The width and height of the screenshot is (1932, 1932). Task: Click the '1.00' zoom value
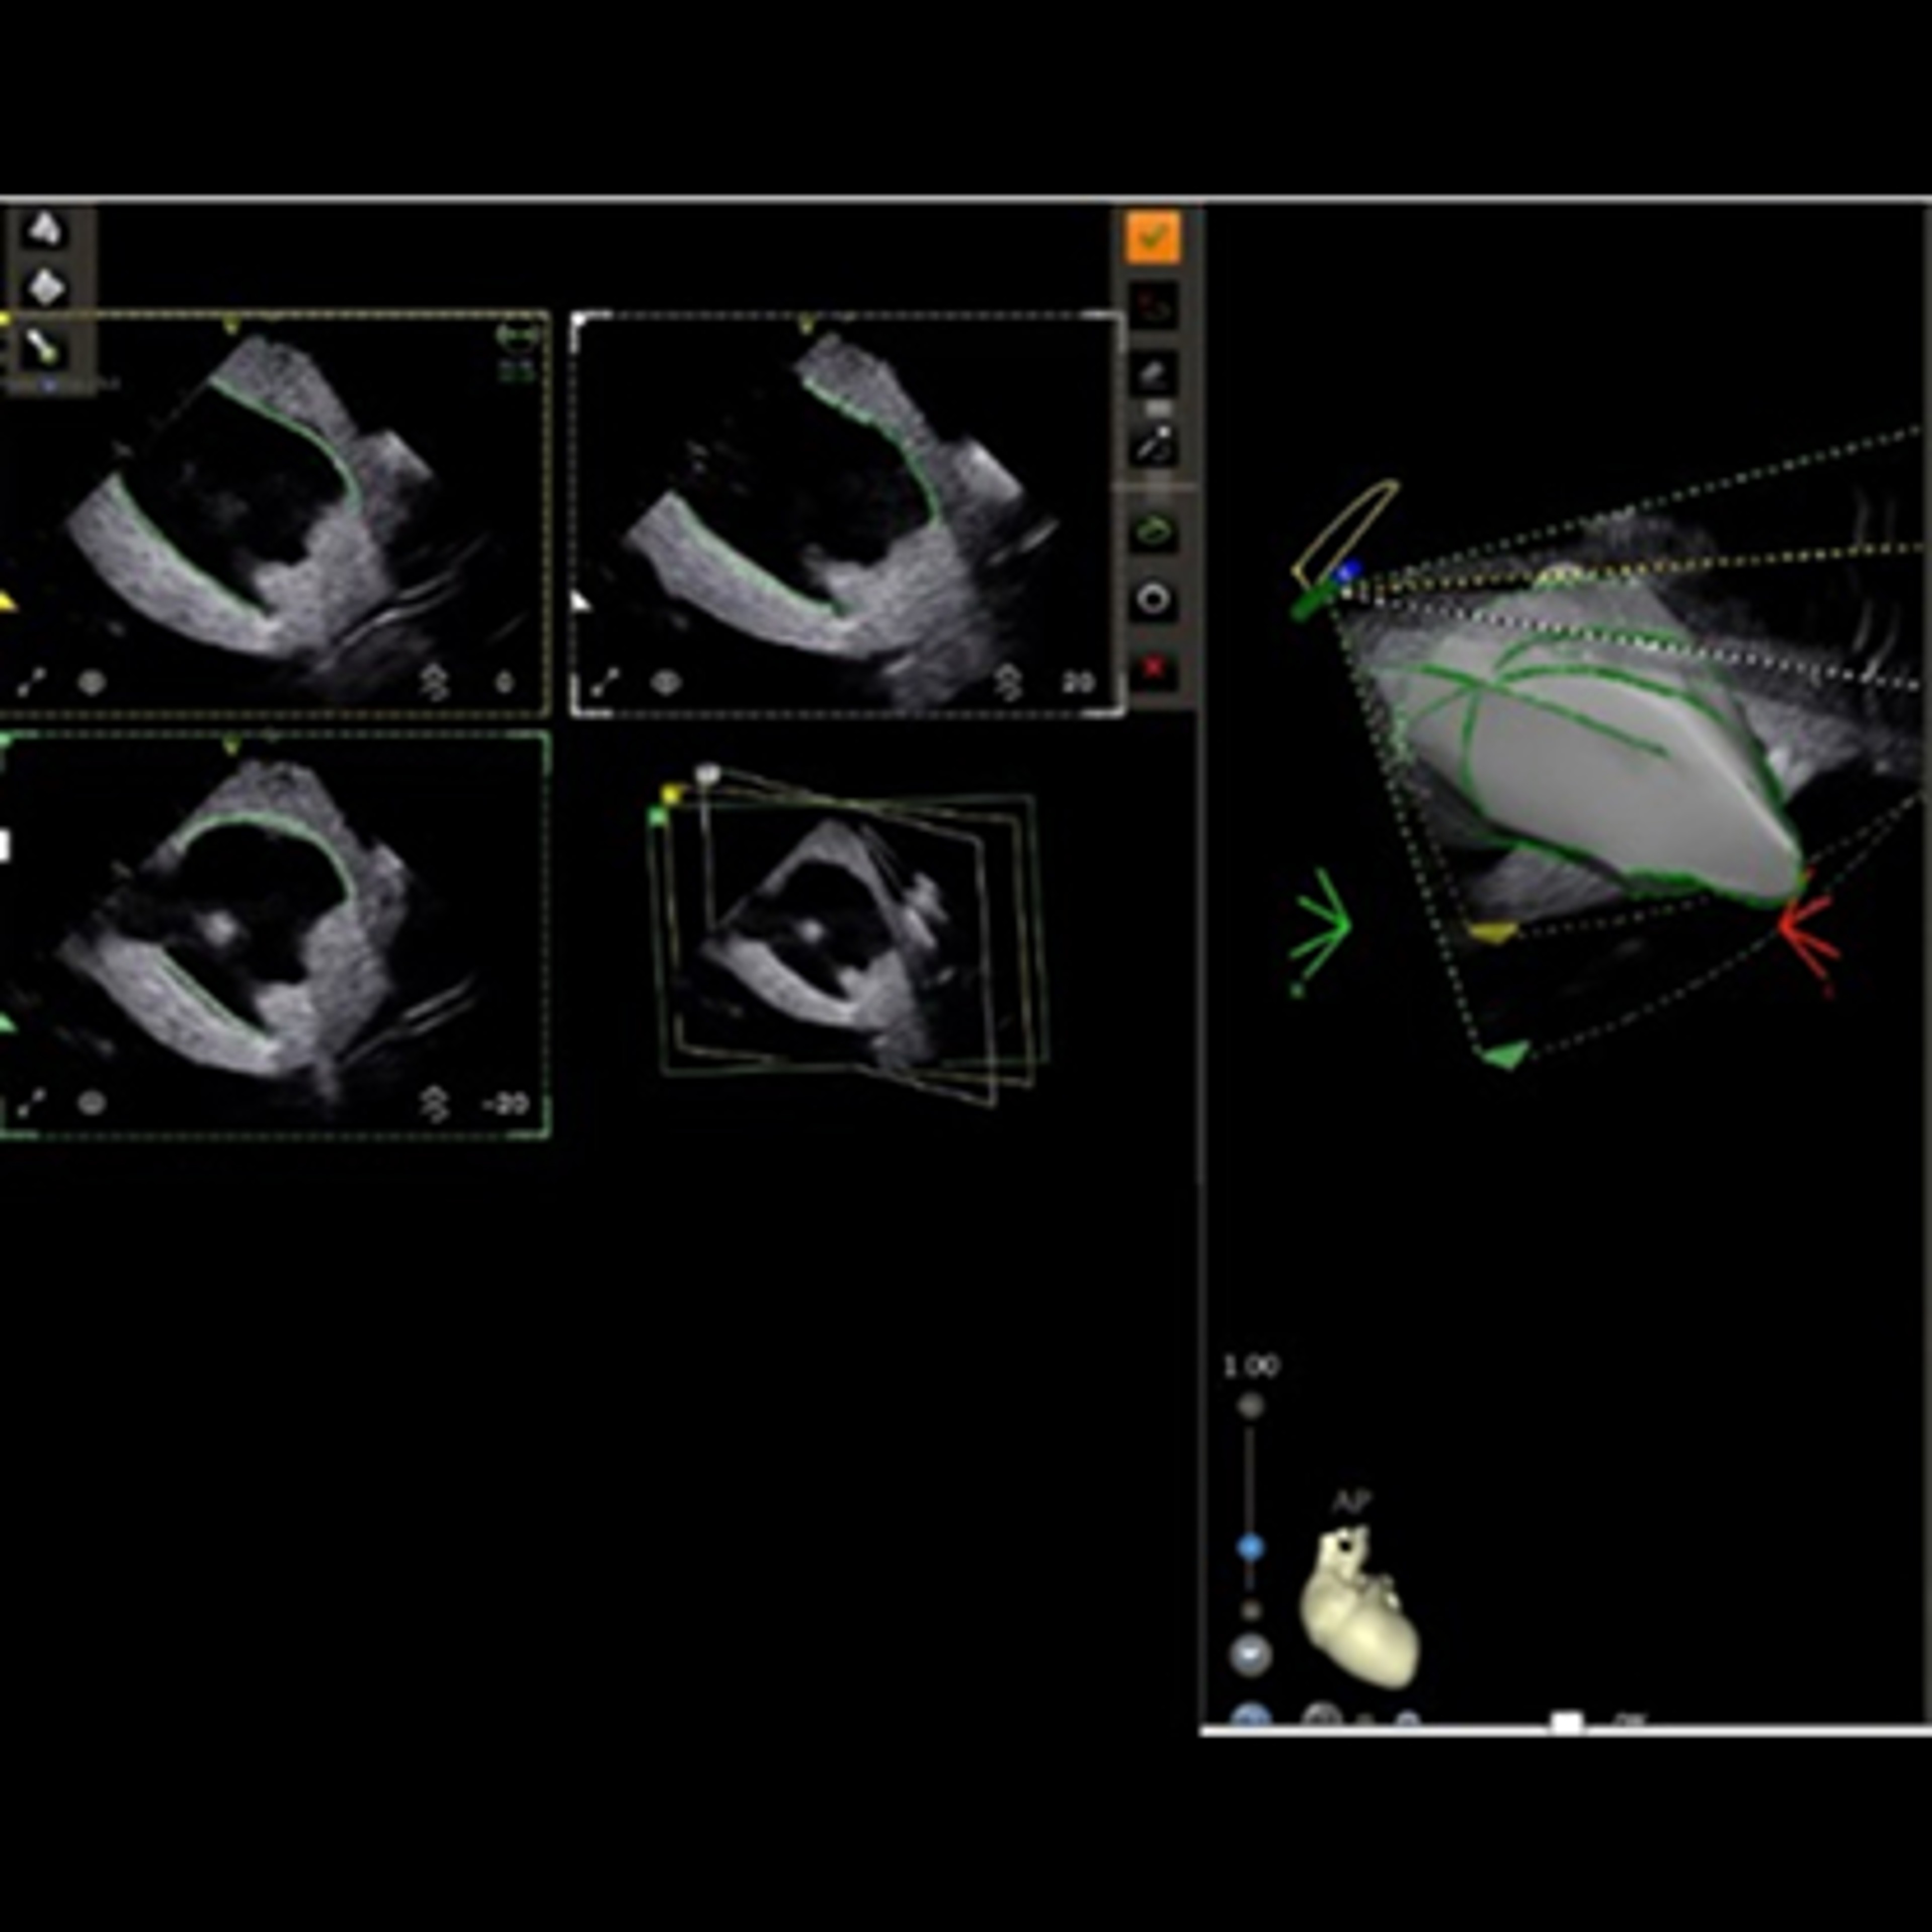[x=1251, y=1366]
